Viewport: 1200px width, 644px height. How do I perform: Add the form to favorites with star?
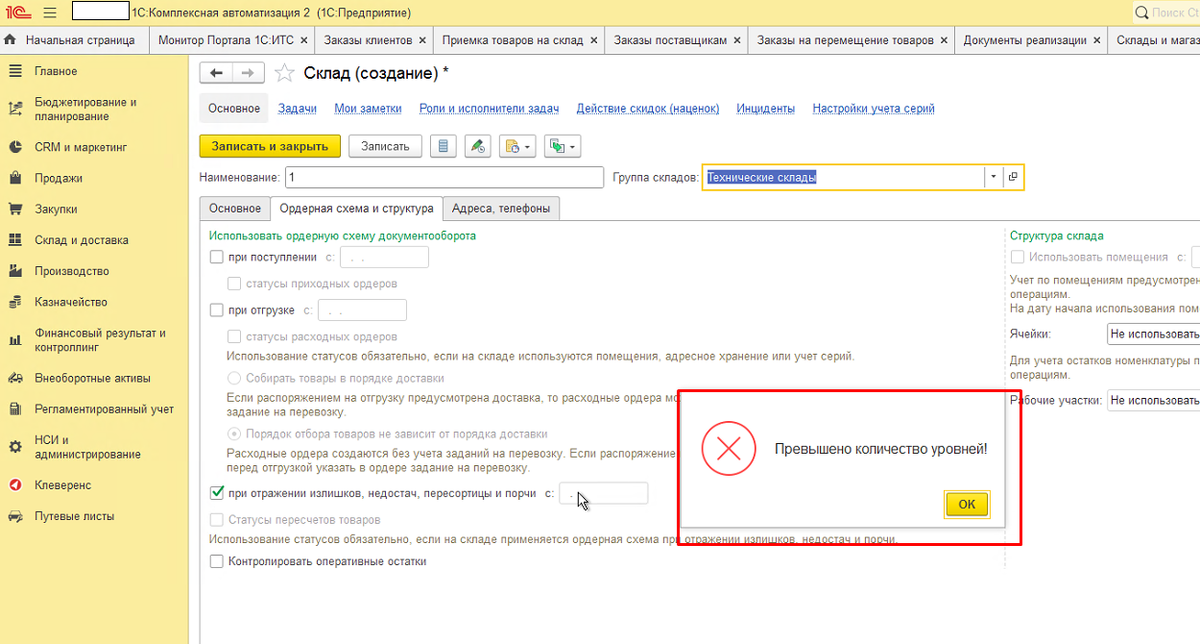click(x=284, y=73)
